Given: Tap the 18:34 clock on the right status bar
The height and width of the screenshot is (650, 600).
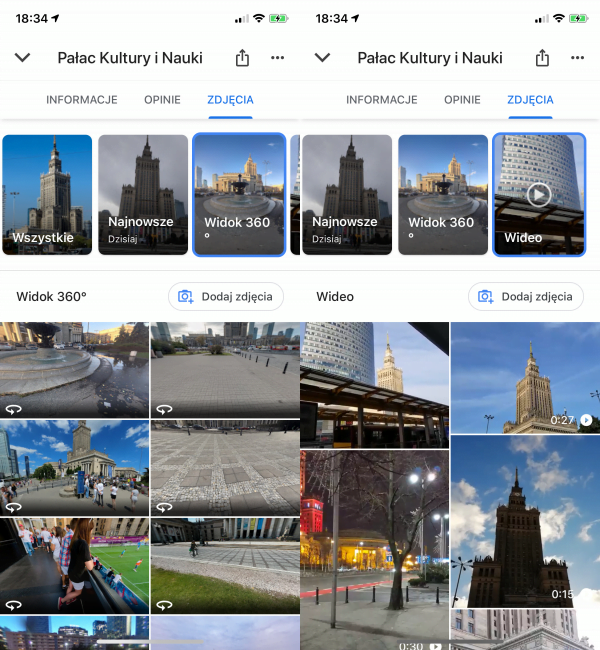Looking at the screenshot, I should tap(332, 19).
